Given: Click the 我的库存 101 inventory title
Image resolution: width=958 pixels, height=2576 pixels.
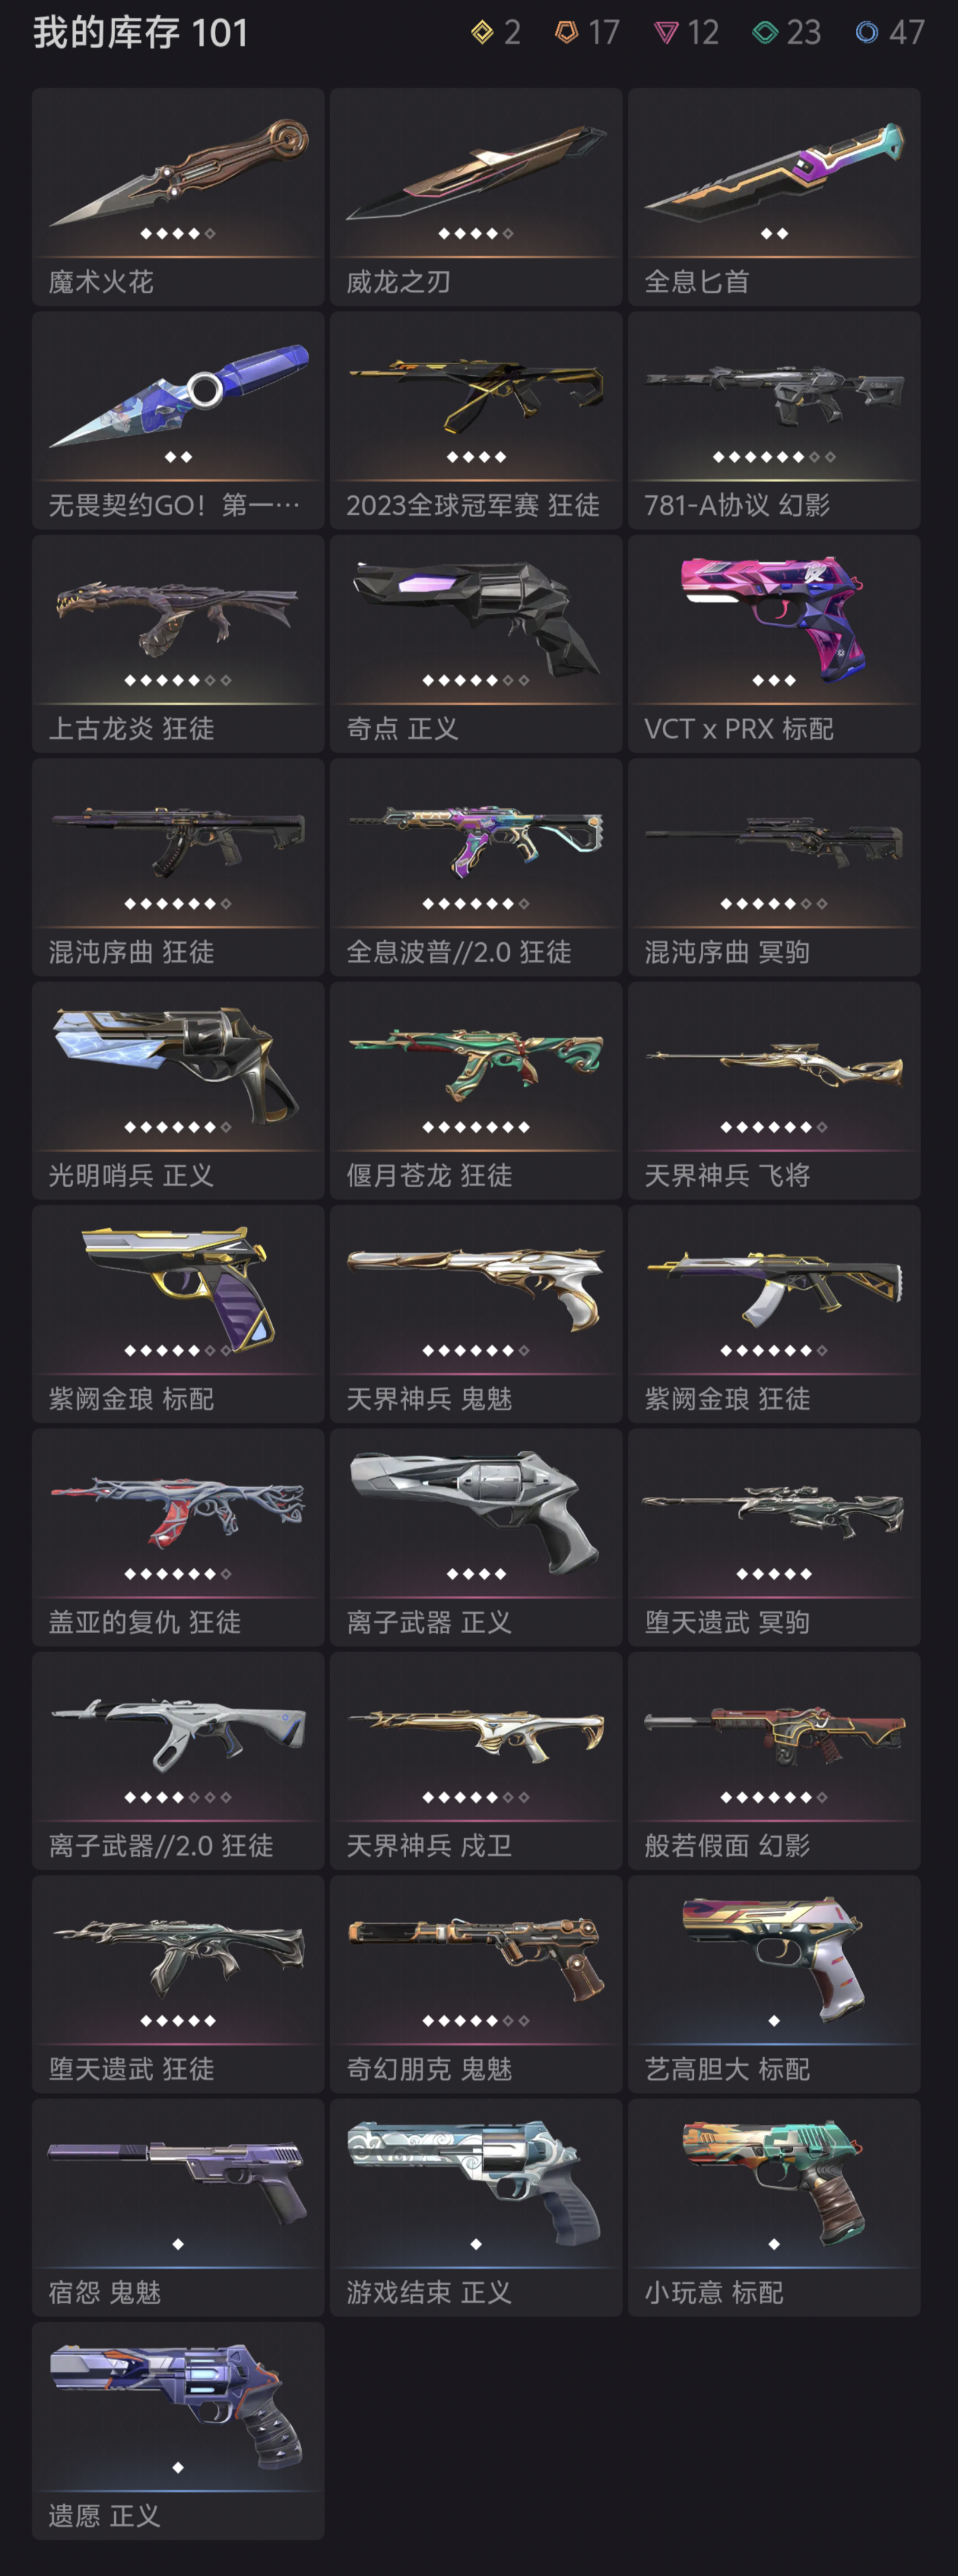Looking at the screenshot, I should [141, 33].
